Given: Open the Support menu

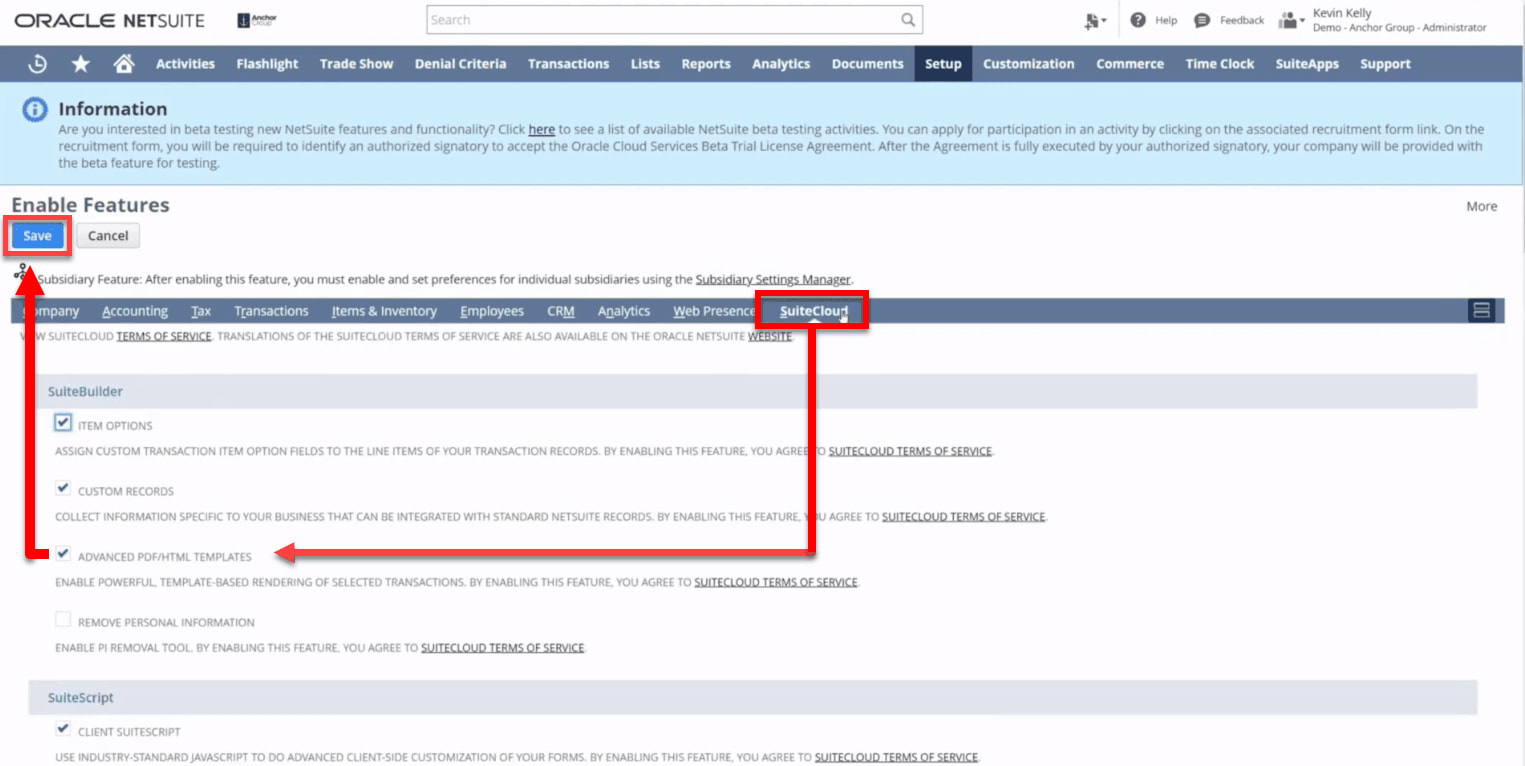Looking at the screenshot, I should [1385, 64].
